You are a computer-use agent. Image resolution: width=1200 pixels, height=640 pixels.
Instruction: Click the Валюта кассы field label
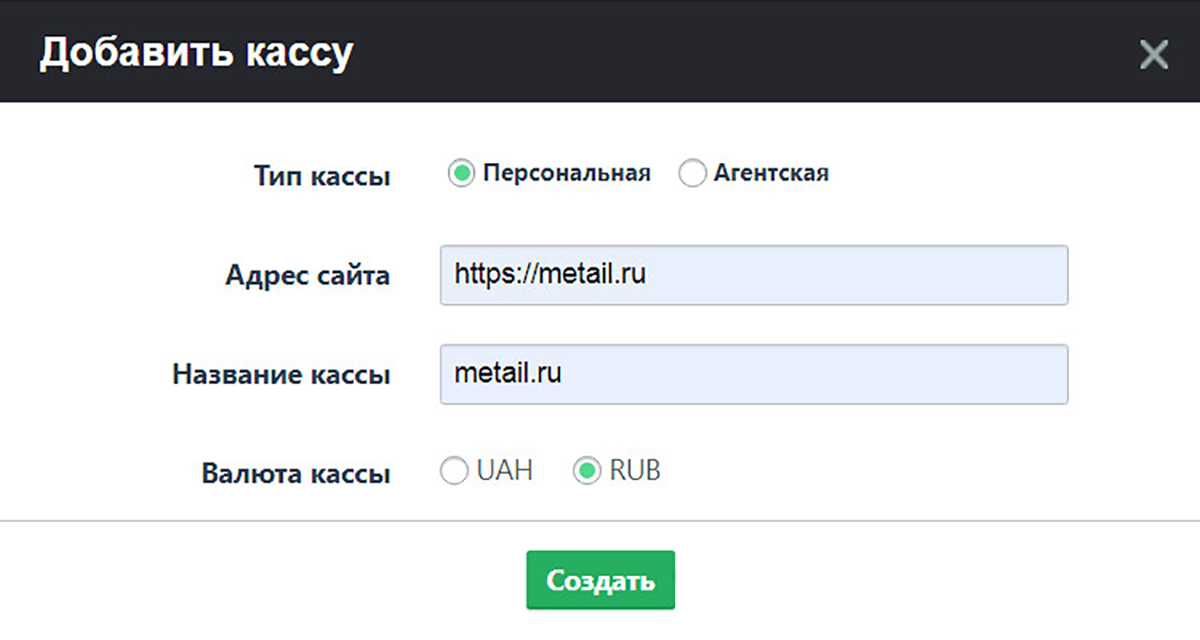click(x=295, y=473)
